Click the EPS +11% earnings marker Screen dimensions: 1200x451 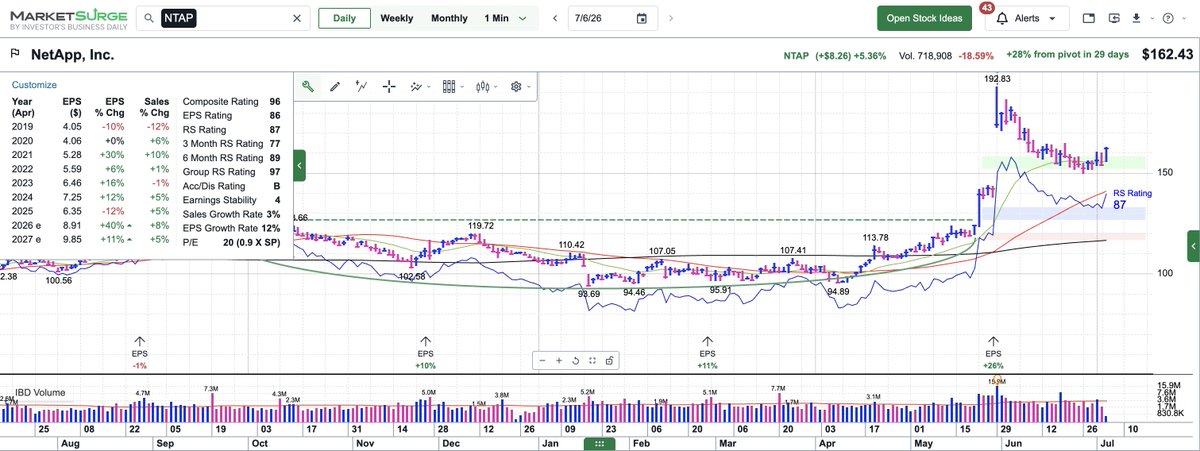(708, 352)
